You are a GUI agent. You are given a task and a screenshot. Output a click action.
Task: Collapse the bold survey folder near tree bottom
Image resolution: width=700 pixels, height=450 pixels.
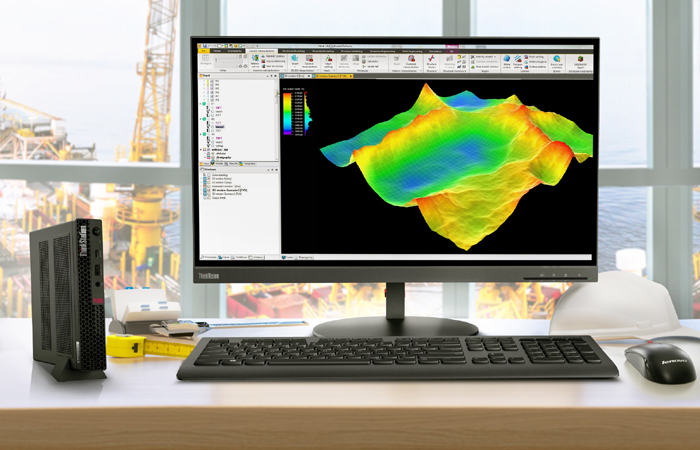[x=201, y=150]
